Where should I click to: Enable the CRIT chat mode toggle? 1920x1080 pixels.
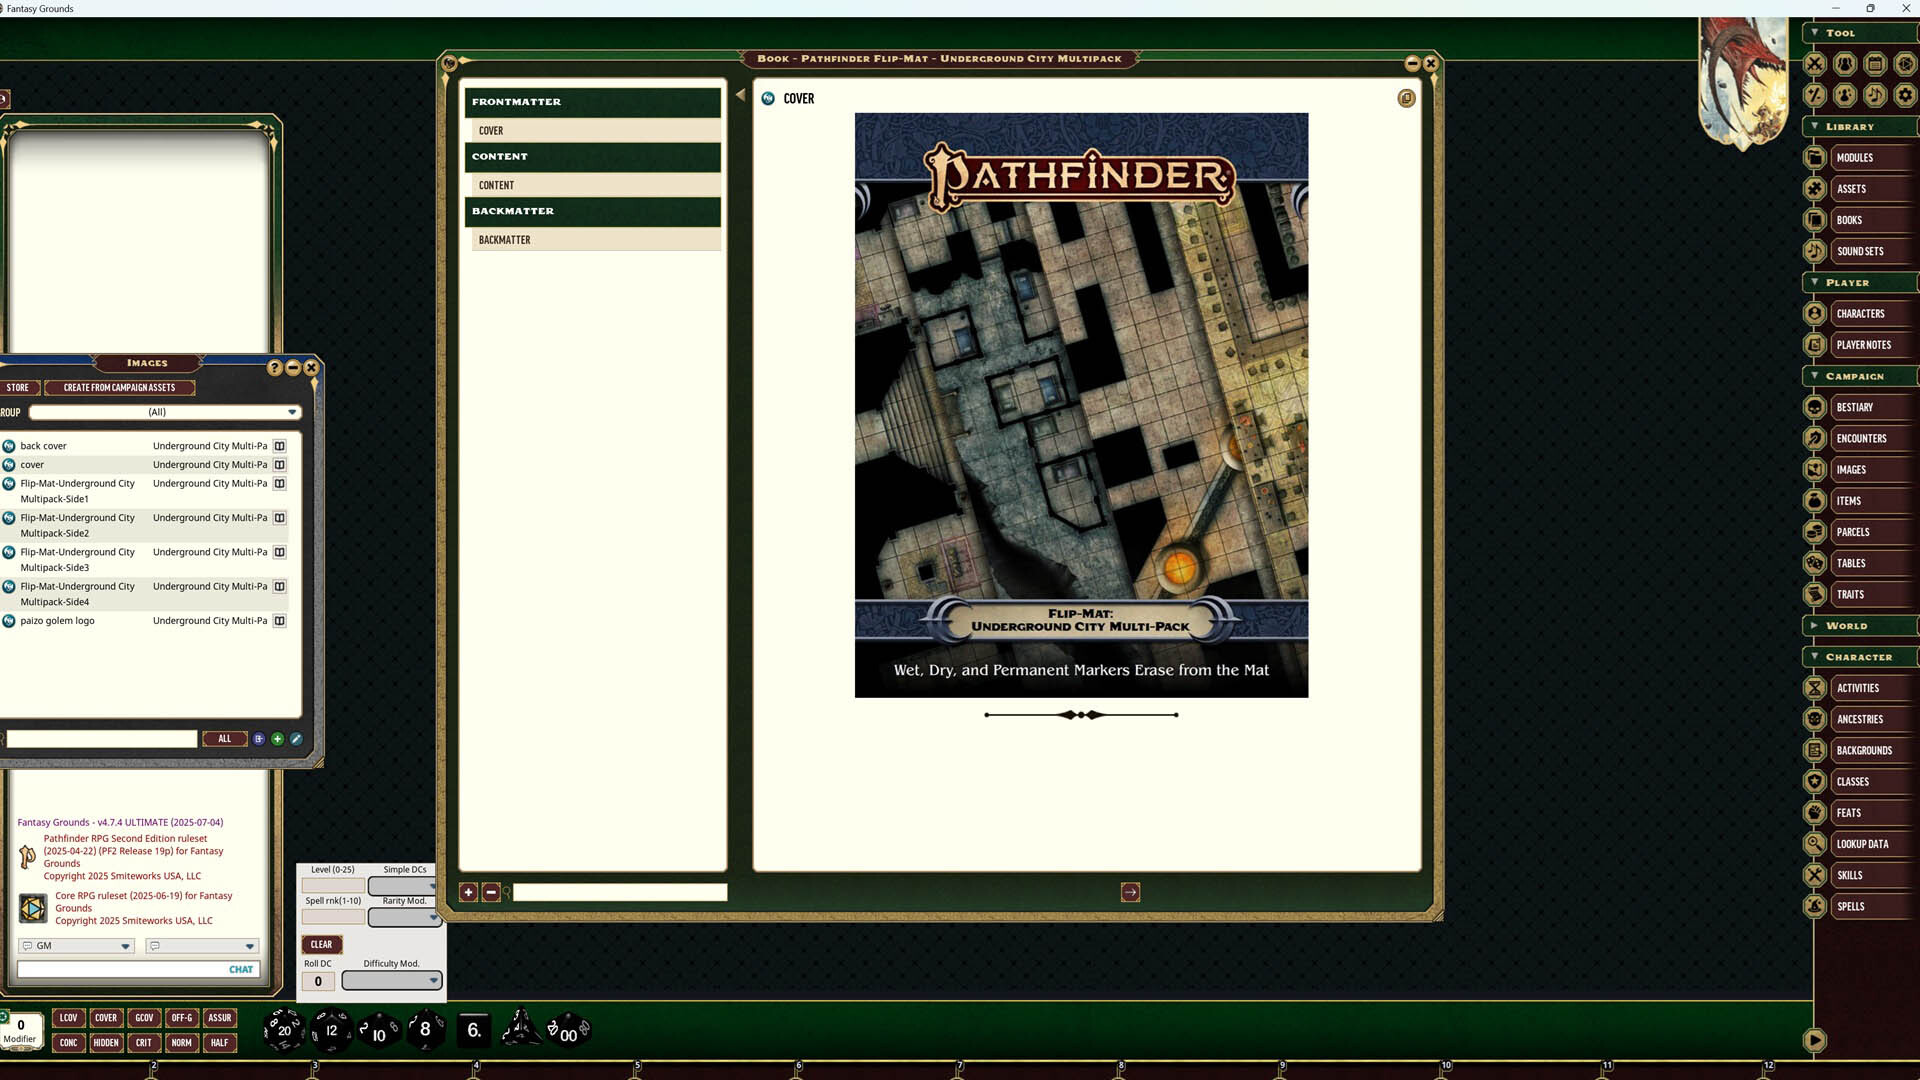[x=144, y=1042]
